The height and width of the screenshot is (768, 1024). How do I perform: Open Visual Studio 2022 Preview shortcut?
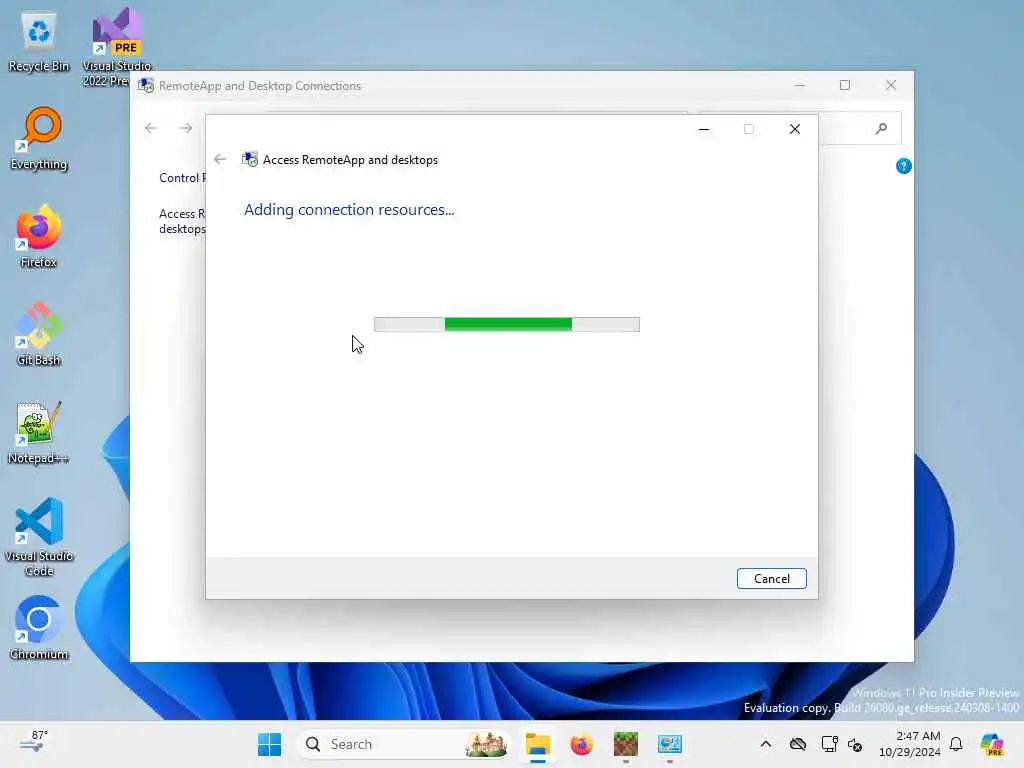coord(116,47)
